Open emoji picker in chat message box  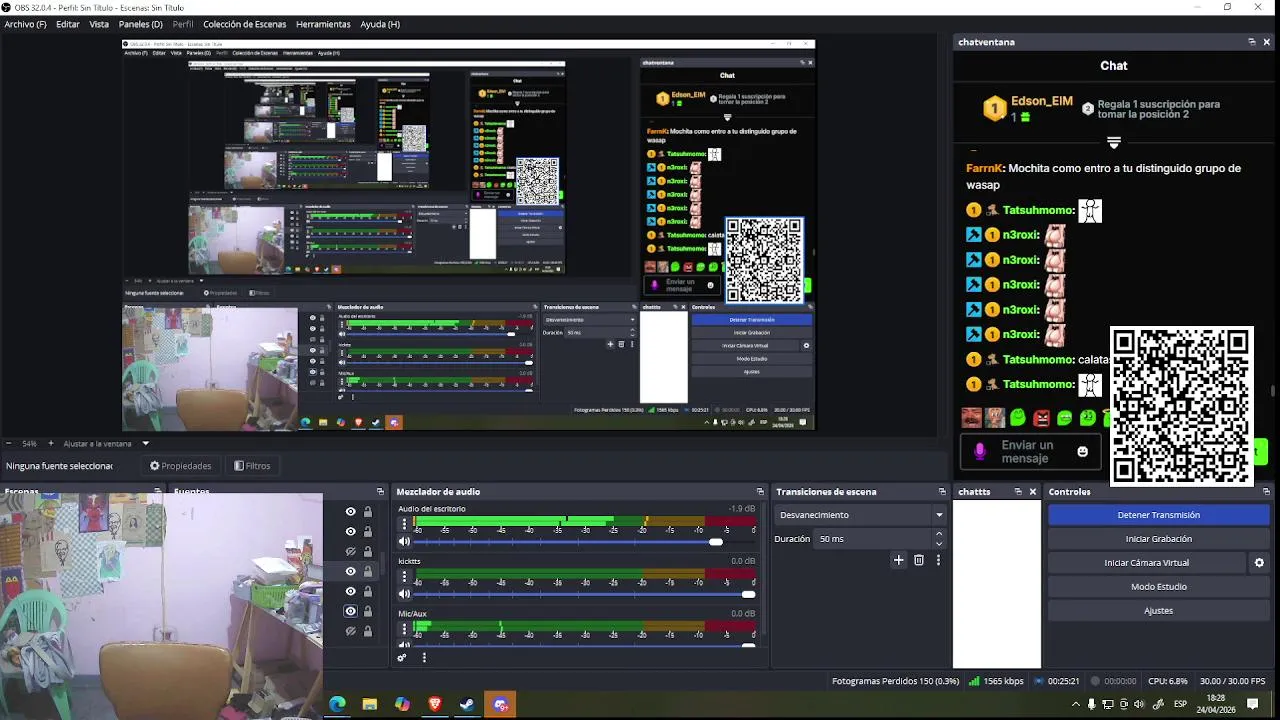click(x=1082, y=452)
